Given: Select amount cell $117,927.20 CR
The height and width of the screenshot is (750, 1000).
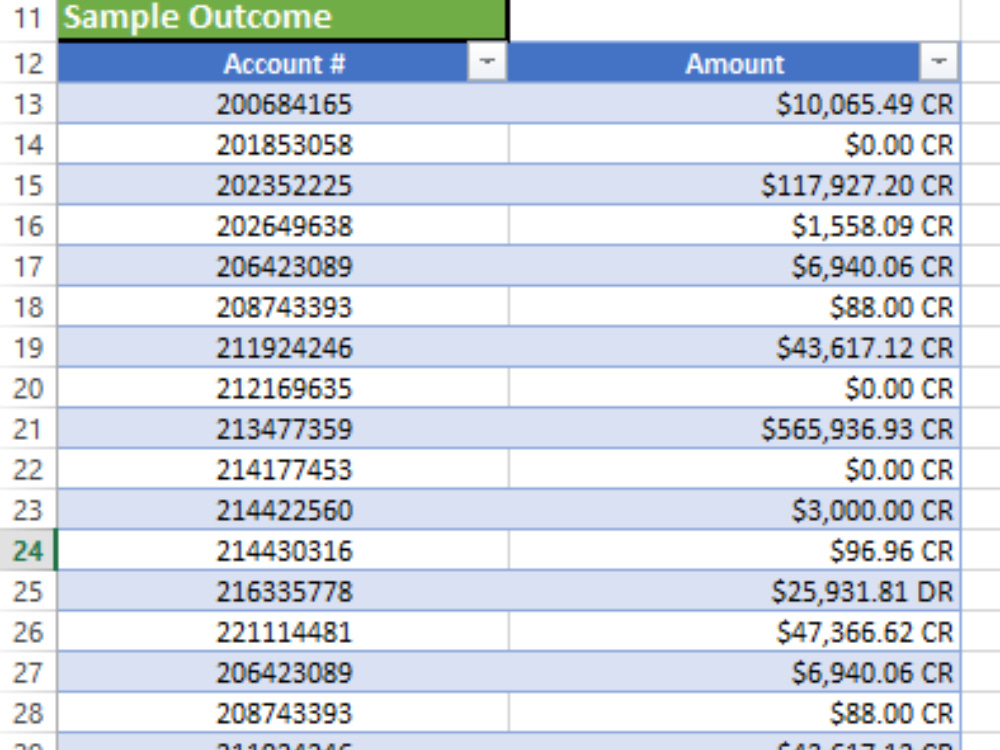Looking at the screenshot, I should click(x=734, y=186).
